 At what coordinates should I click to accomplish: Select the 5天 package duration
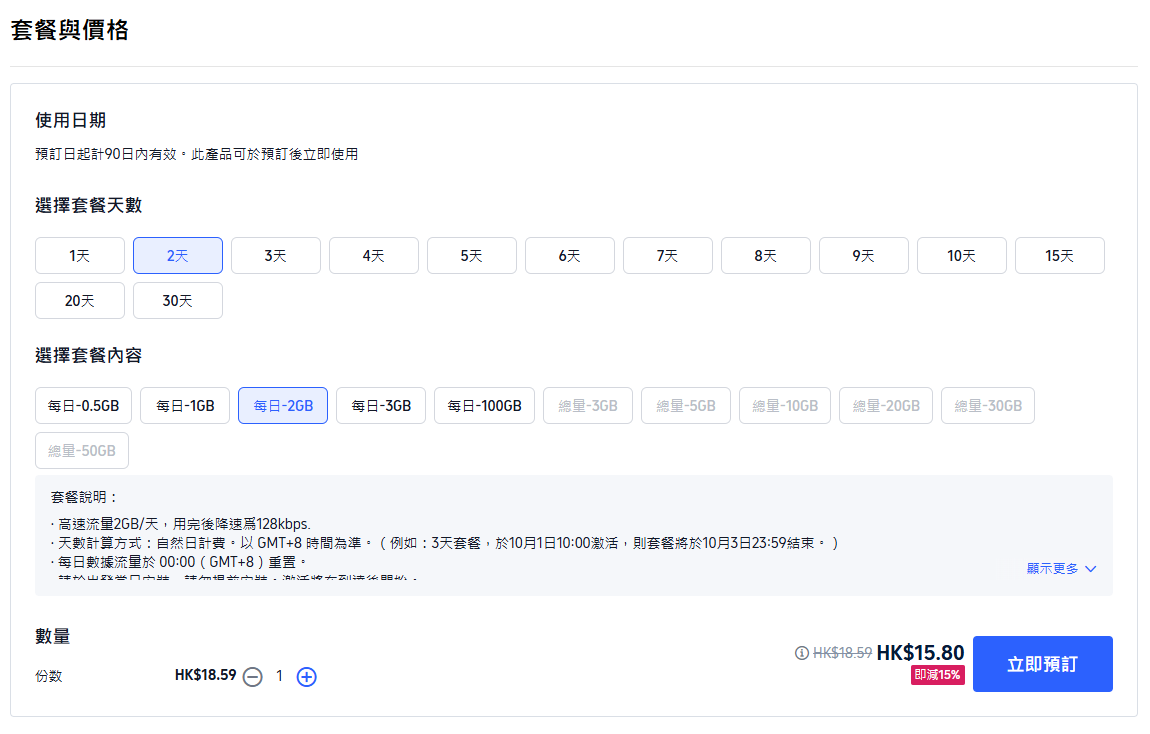472,256
